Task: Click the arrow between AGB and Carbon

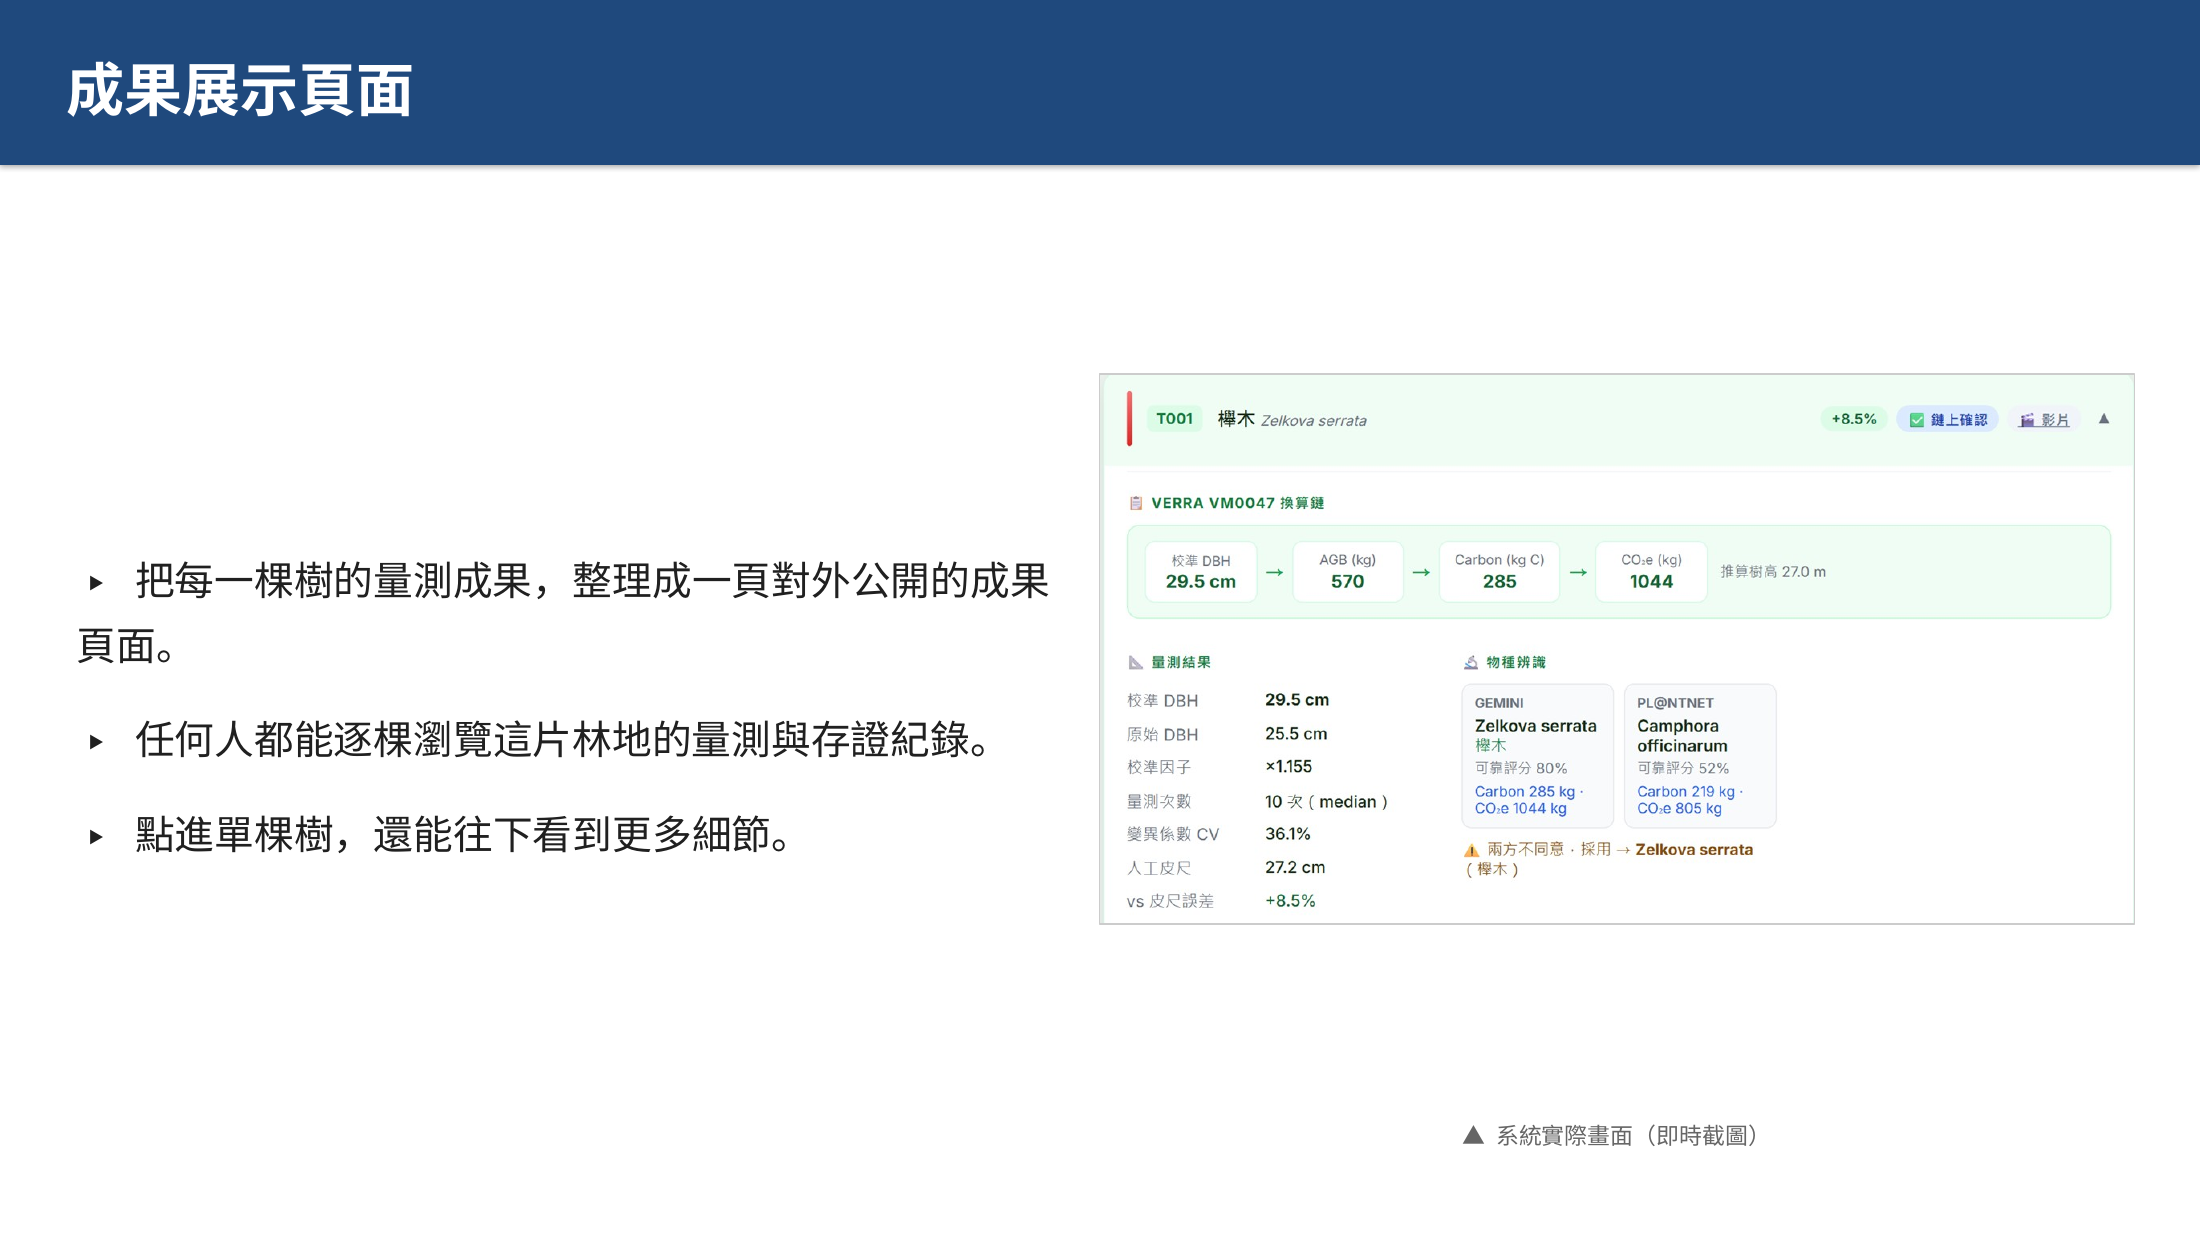Action: [x=1421, y=573]
